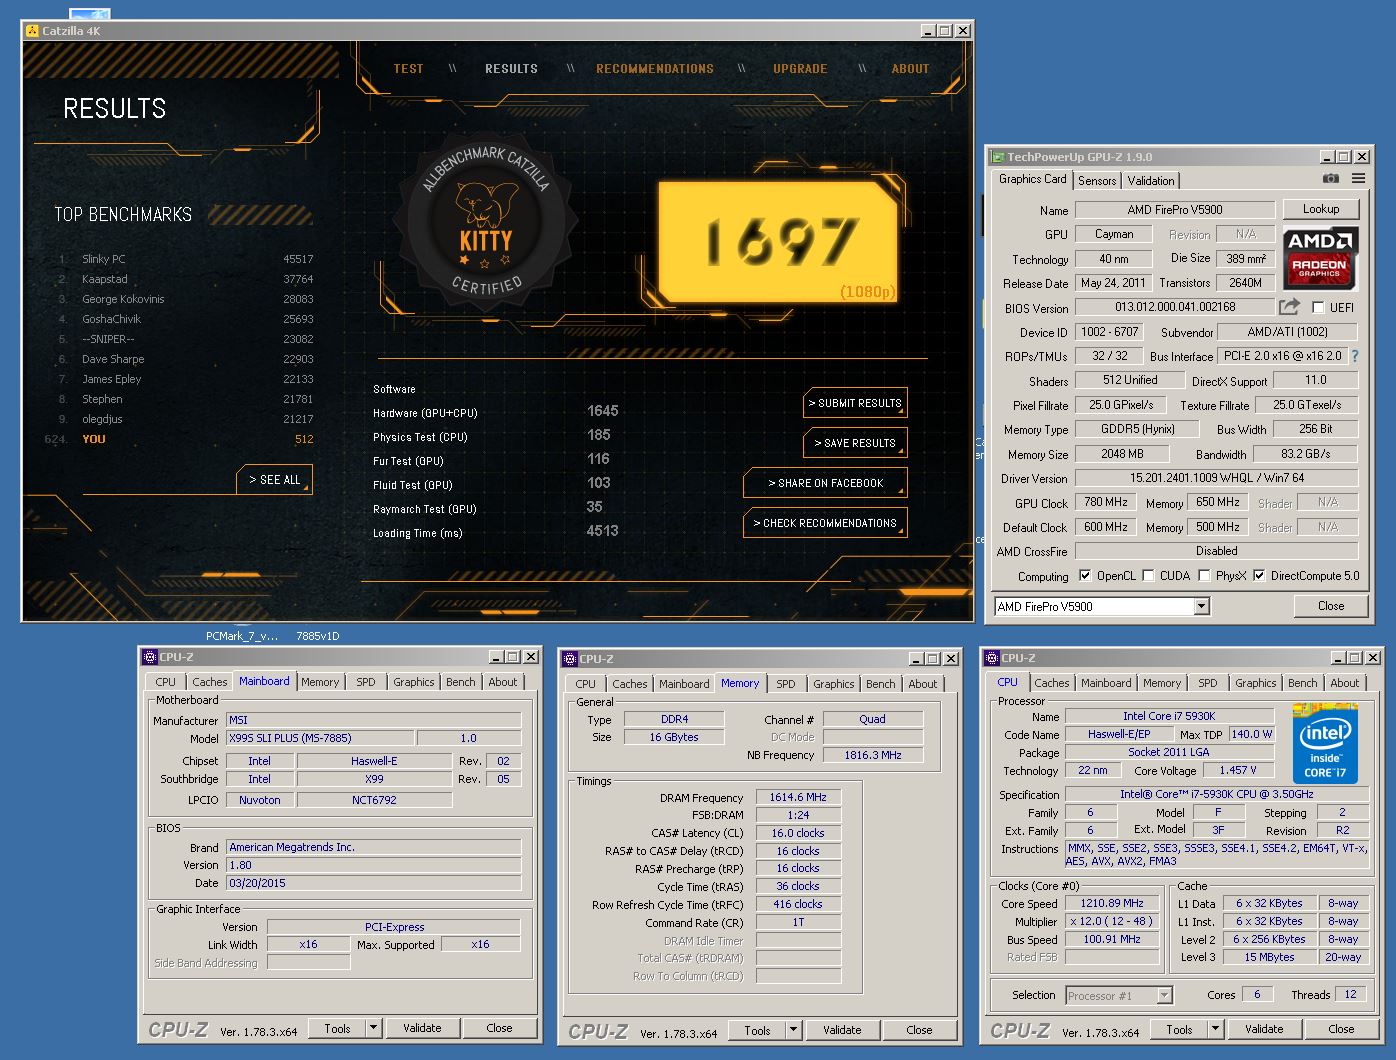The image size is (1396, 1060).
Task: Select the George Kokovinis leaderboard entry
Action: coord(186,299)
